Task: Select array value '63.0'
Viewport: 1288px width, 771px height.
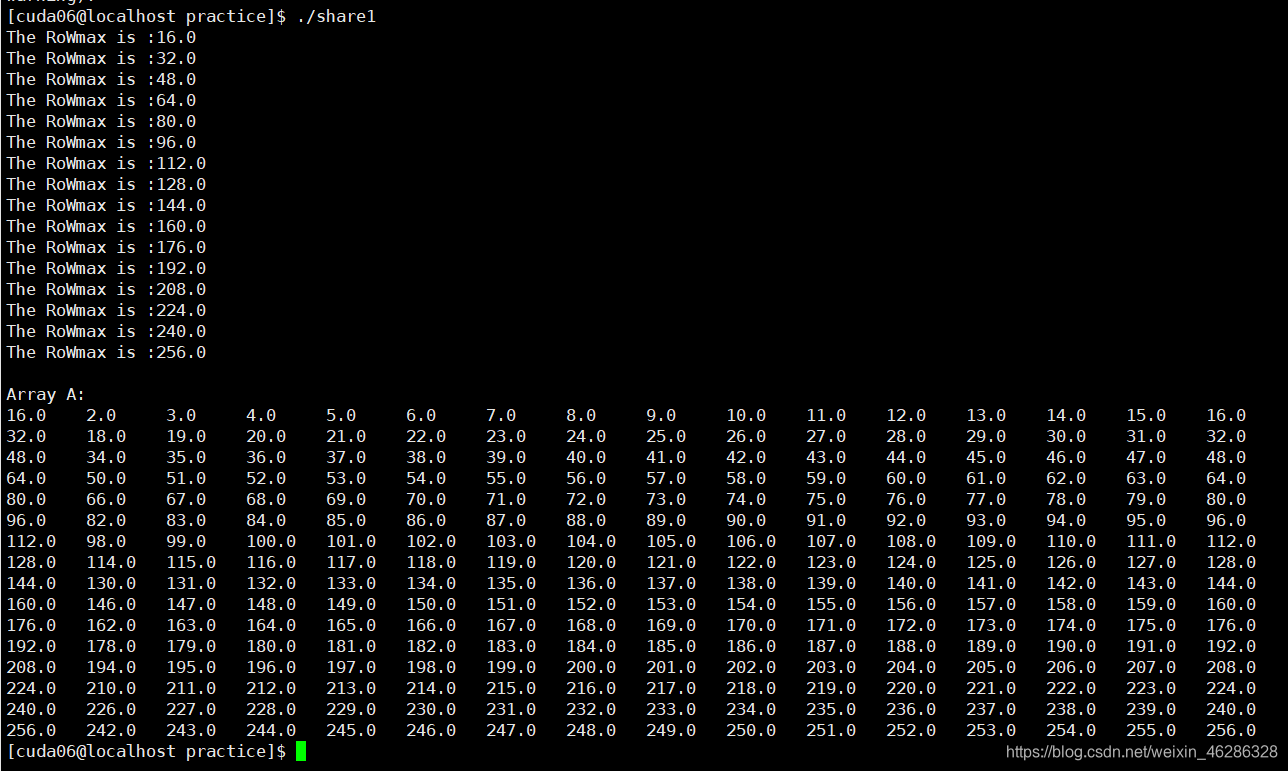Action: [1146, 479]
